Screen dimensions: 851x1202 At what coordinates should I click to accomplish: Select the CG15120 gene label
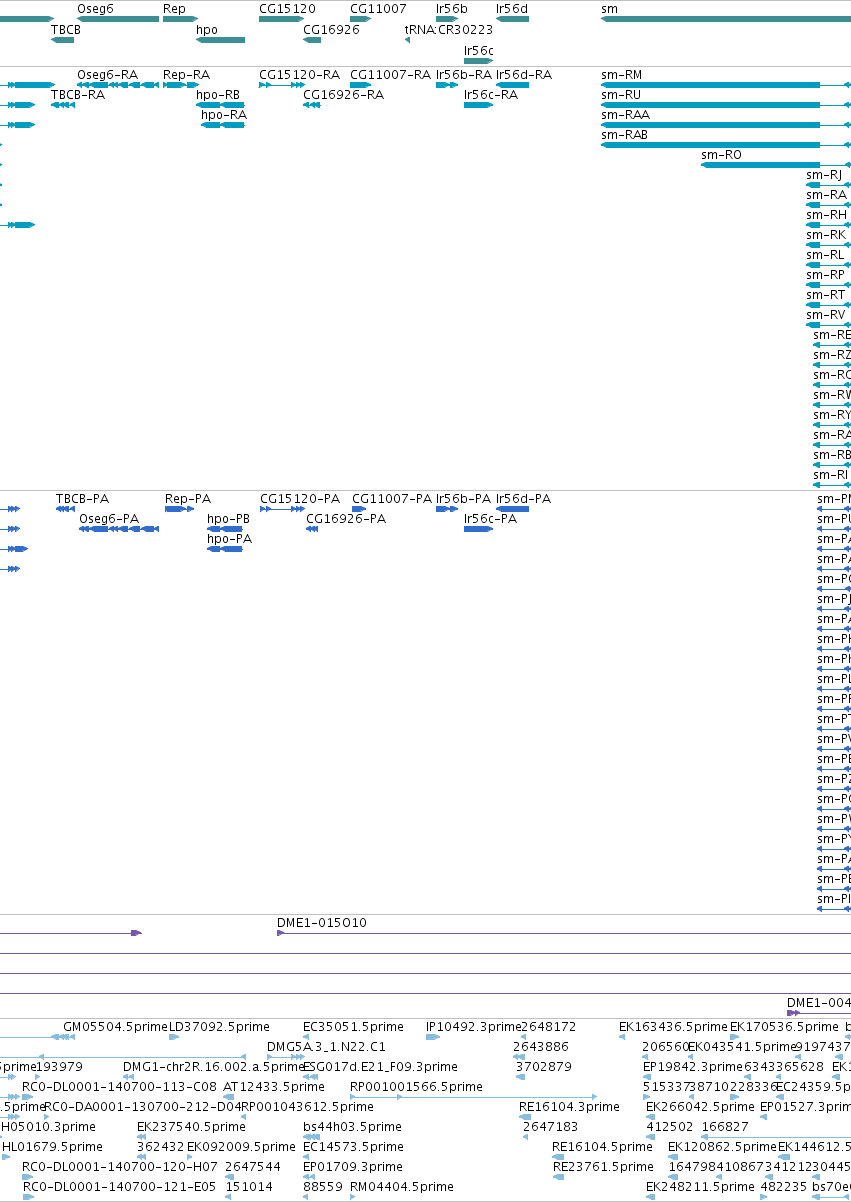[288, 8]
